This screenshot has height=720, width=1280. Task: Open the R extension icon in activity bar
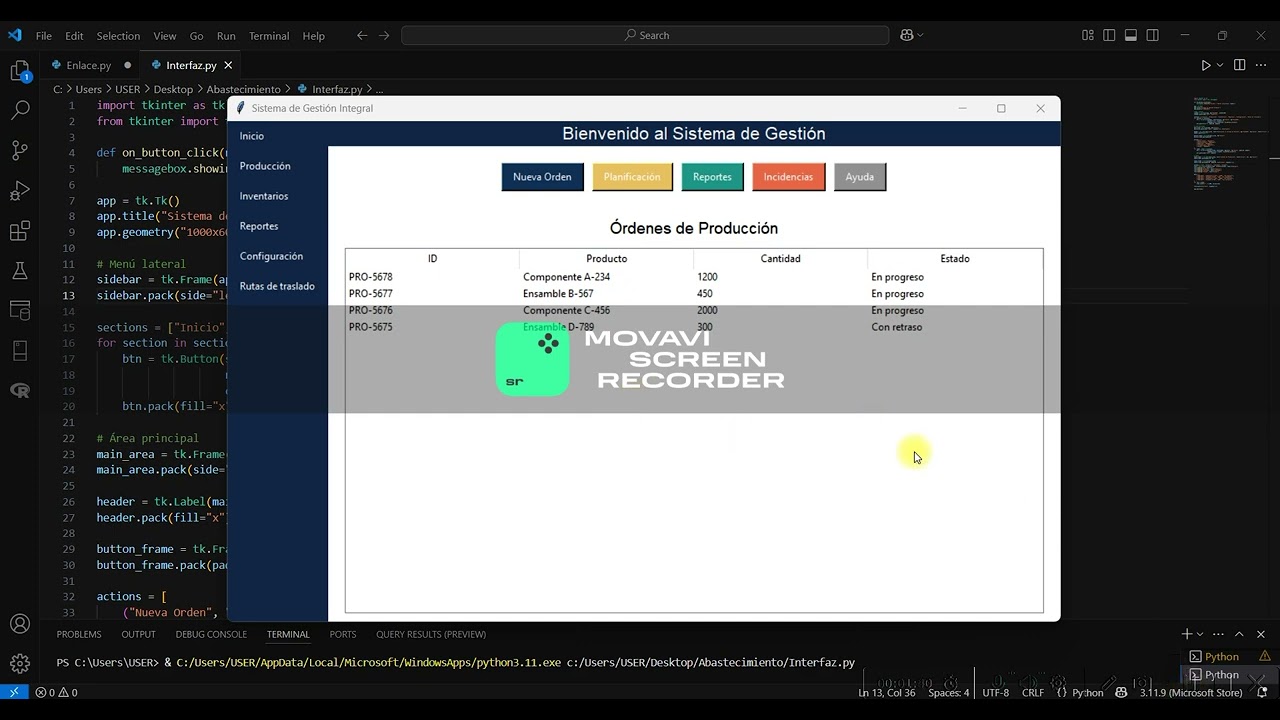(x=20, y=391)
